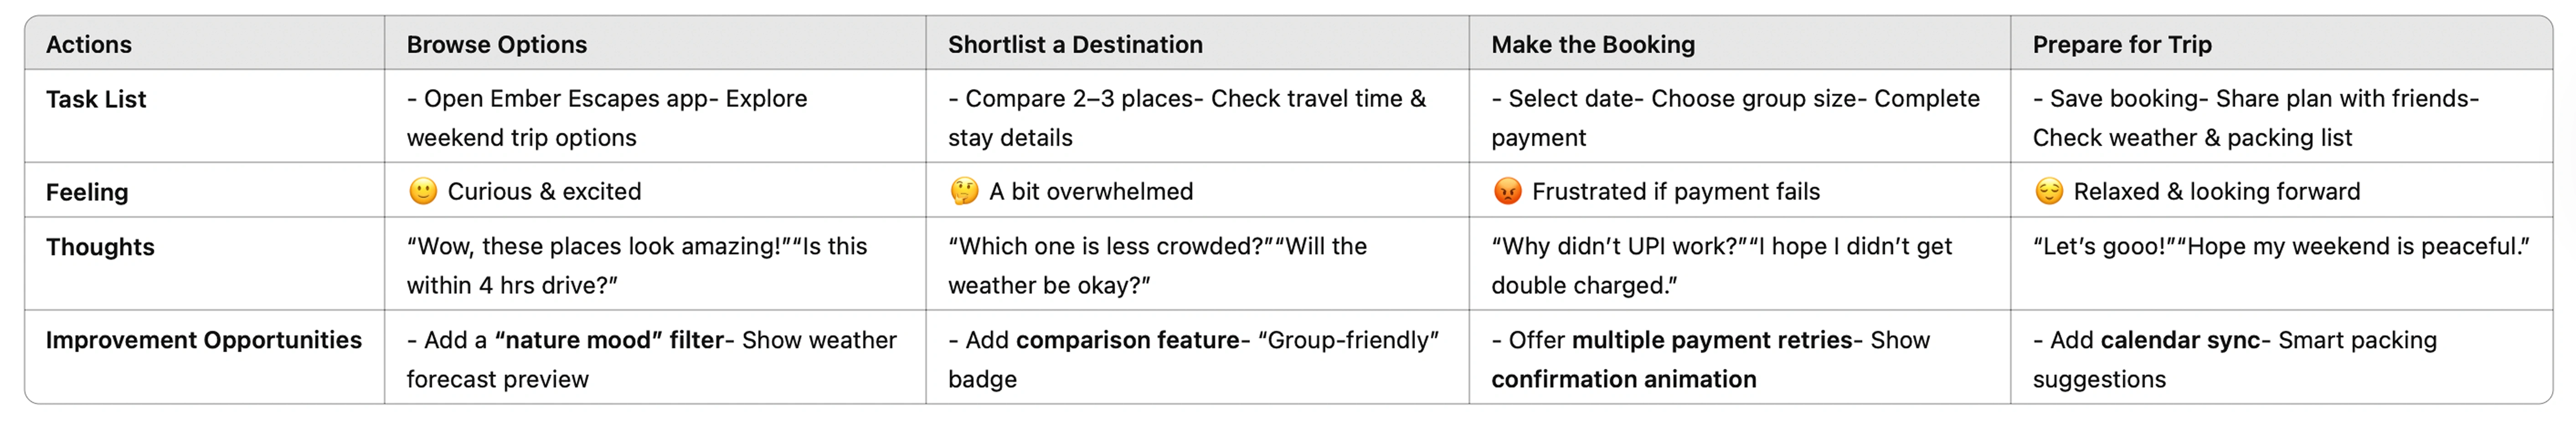Select the Browse Options column header
This screenshot has height=423, width=2576.
click(x=496, y=44)
